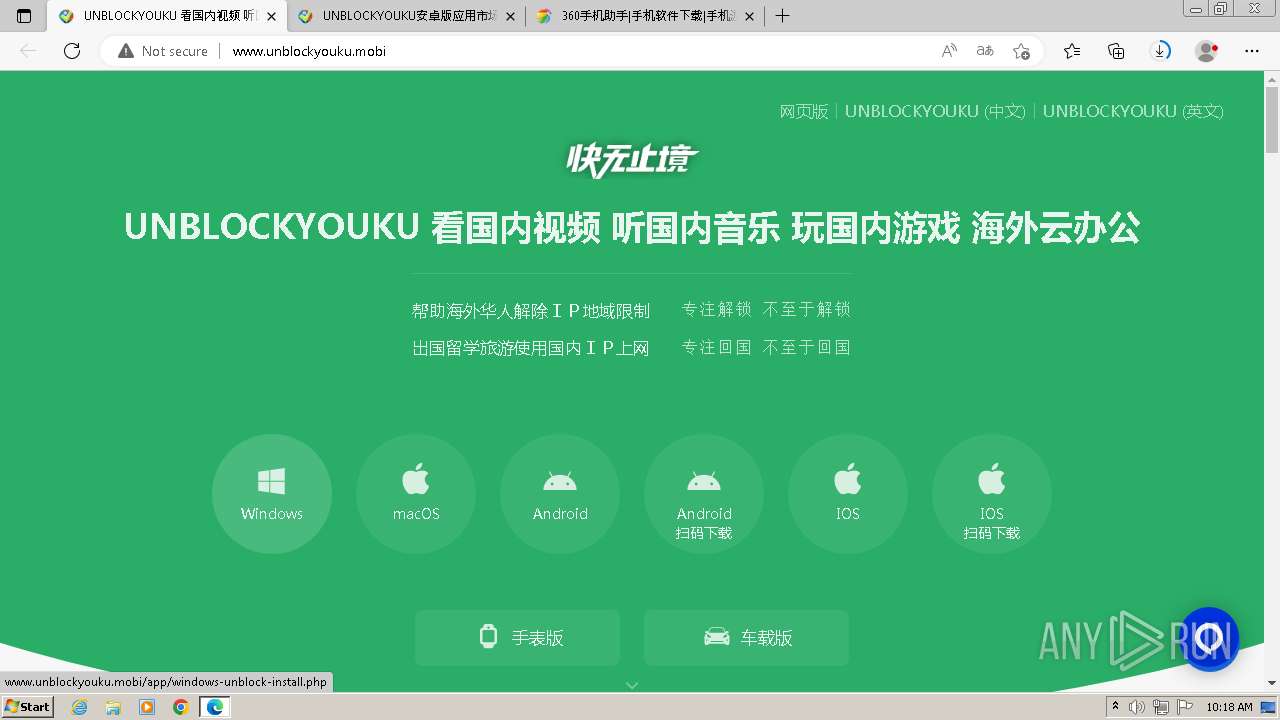Add this page to favorites
The width and height of the screenshot is (1280, 720).
[1021, 51]
